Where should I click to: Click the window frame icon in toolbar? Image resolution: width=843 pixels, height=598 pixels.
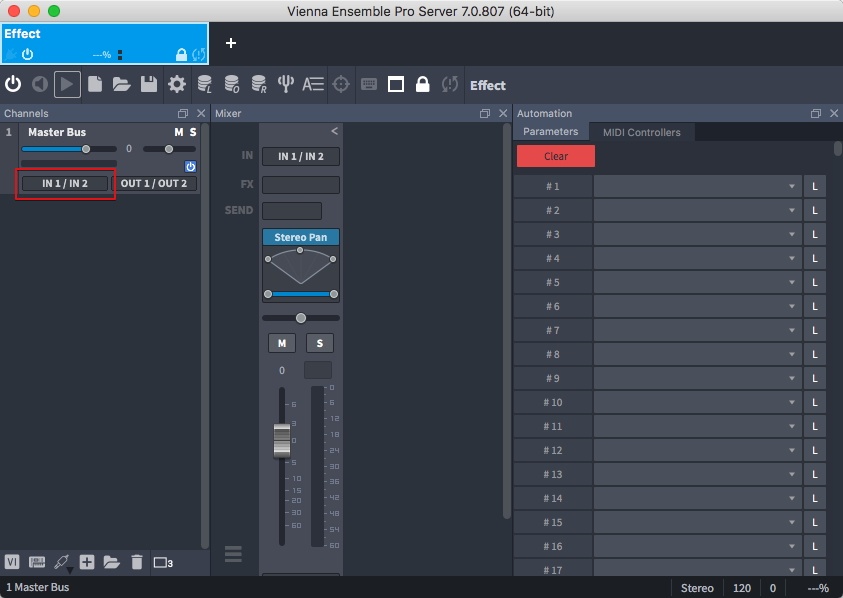396,84
